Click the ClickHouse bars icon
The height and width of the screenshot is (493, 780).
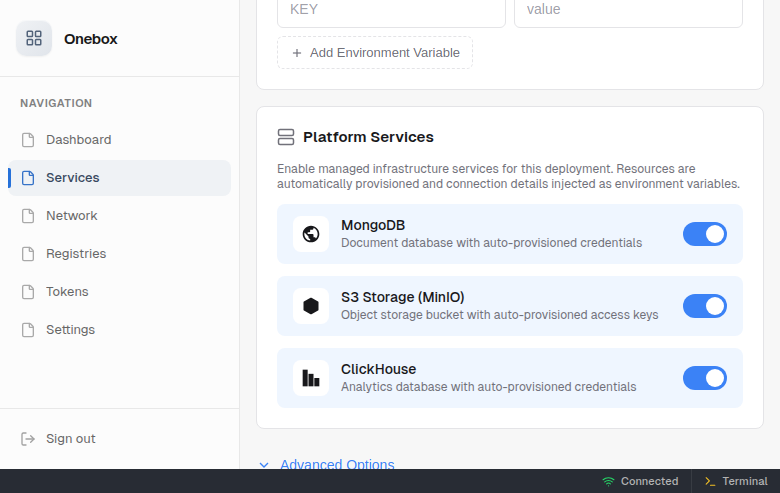point(311,378)
